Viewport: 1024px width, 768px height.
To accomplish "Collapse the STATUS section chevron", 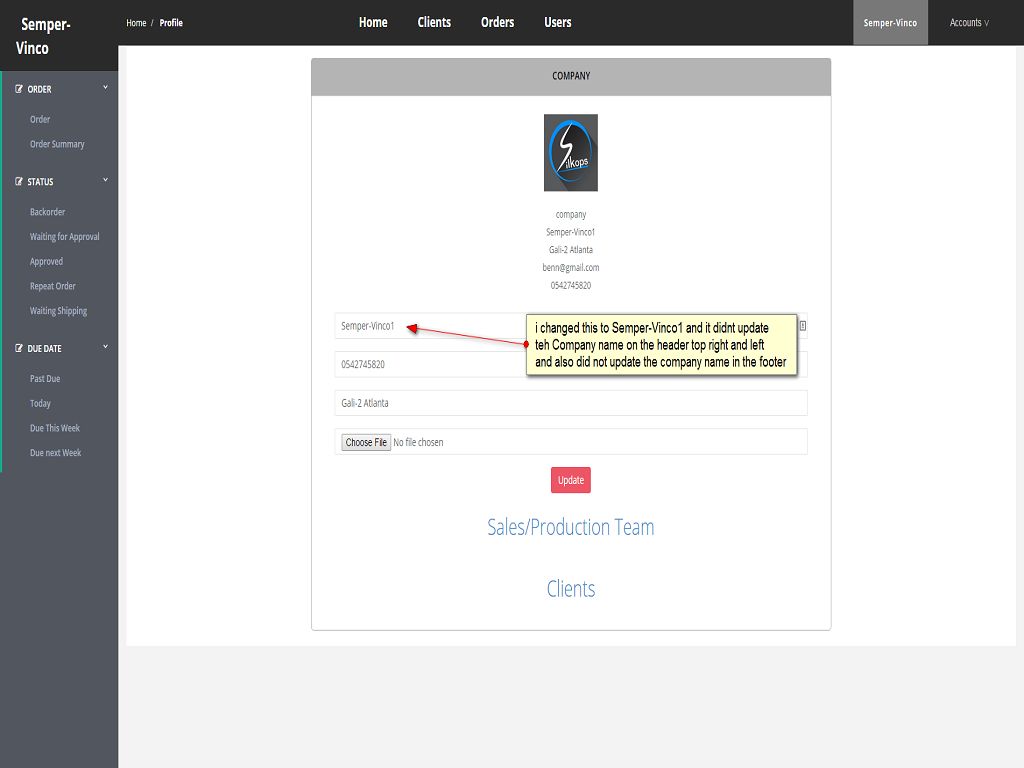I will [105, 180].
